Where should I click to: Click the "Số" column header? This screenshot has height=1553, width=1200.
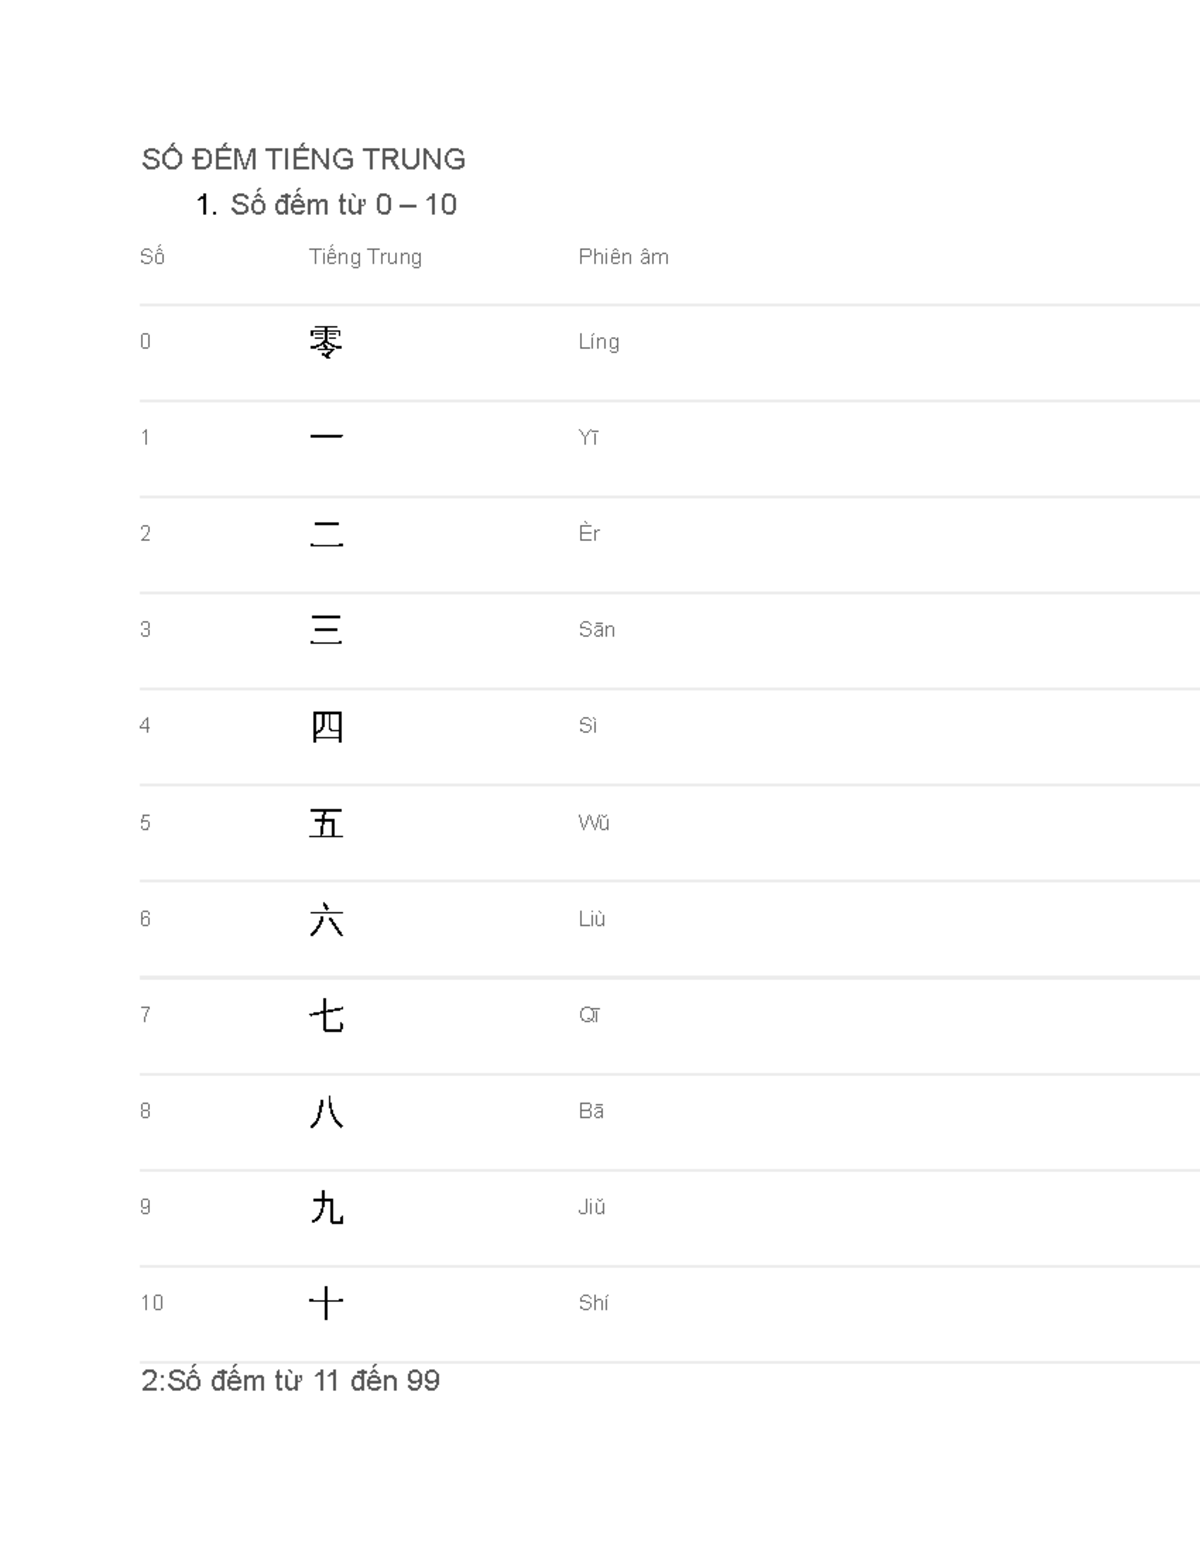152,257
